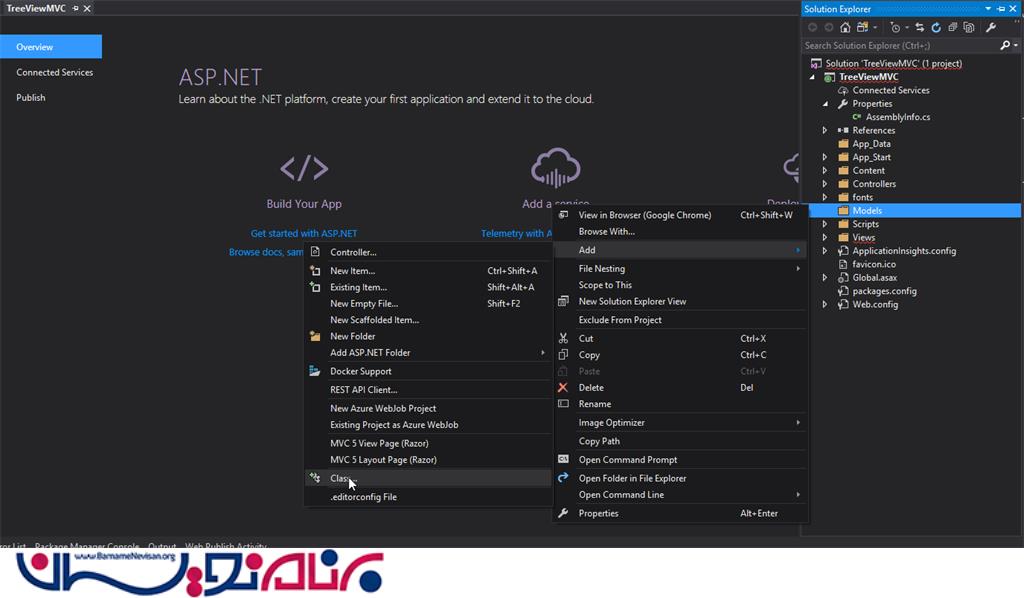1024x598 pixels.
Task: Click the New Solution Explorer View icon
Action: (563, 301)
